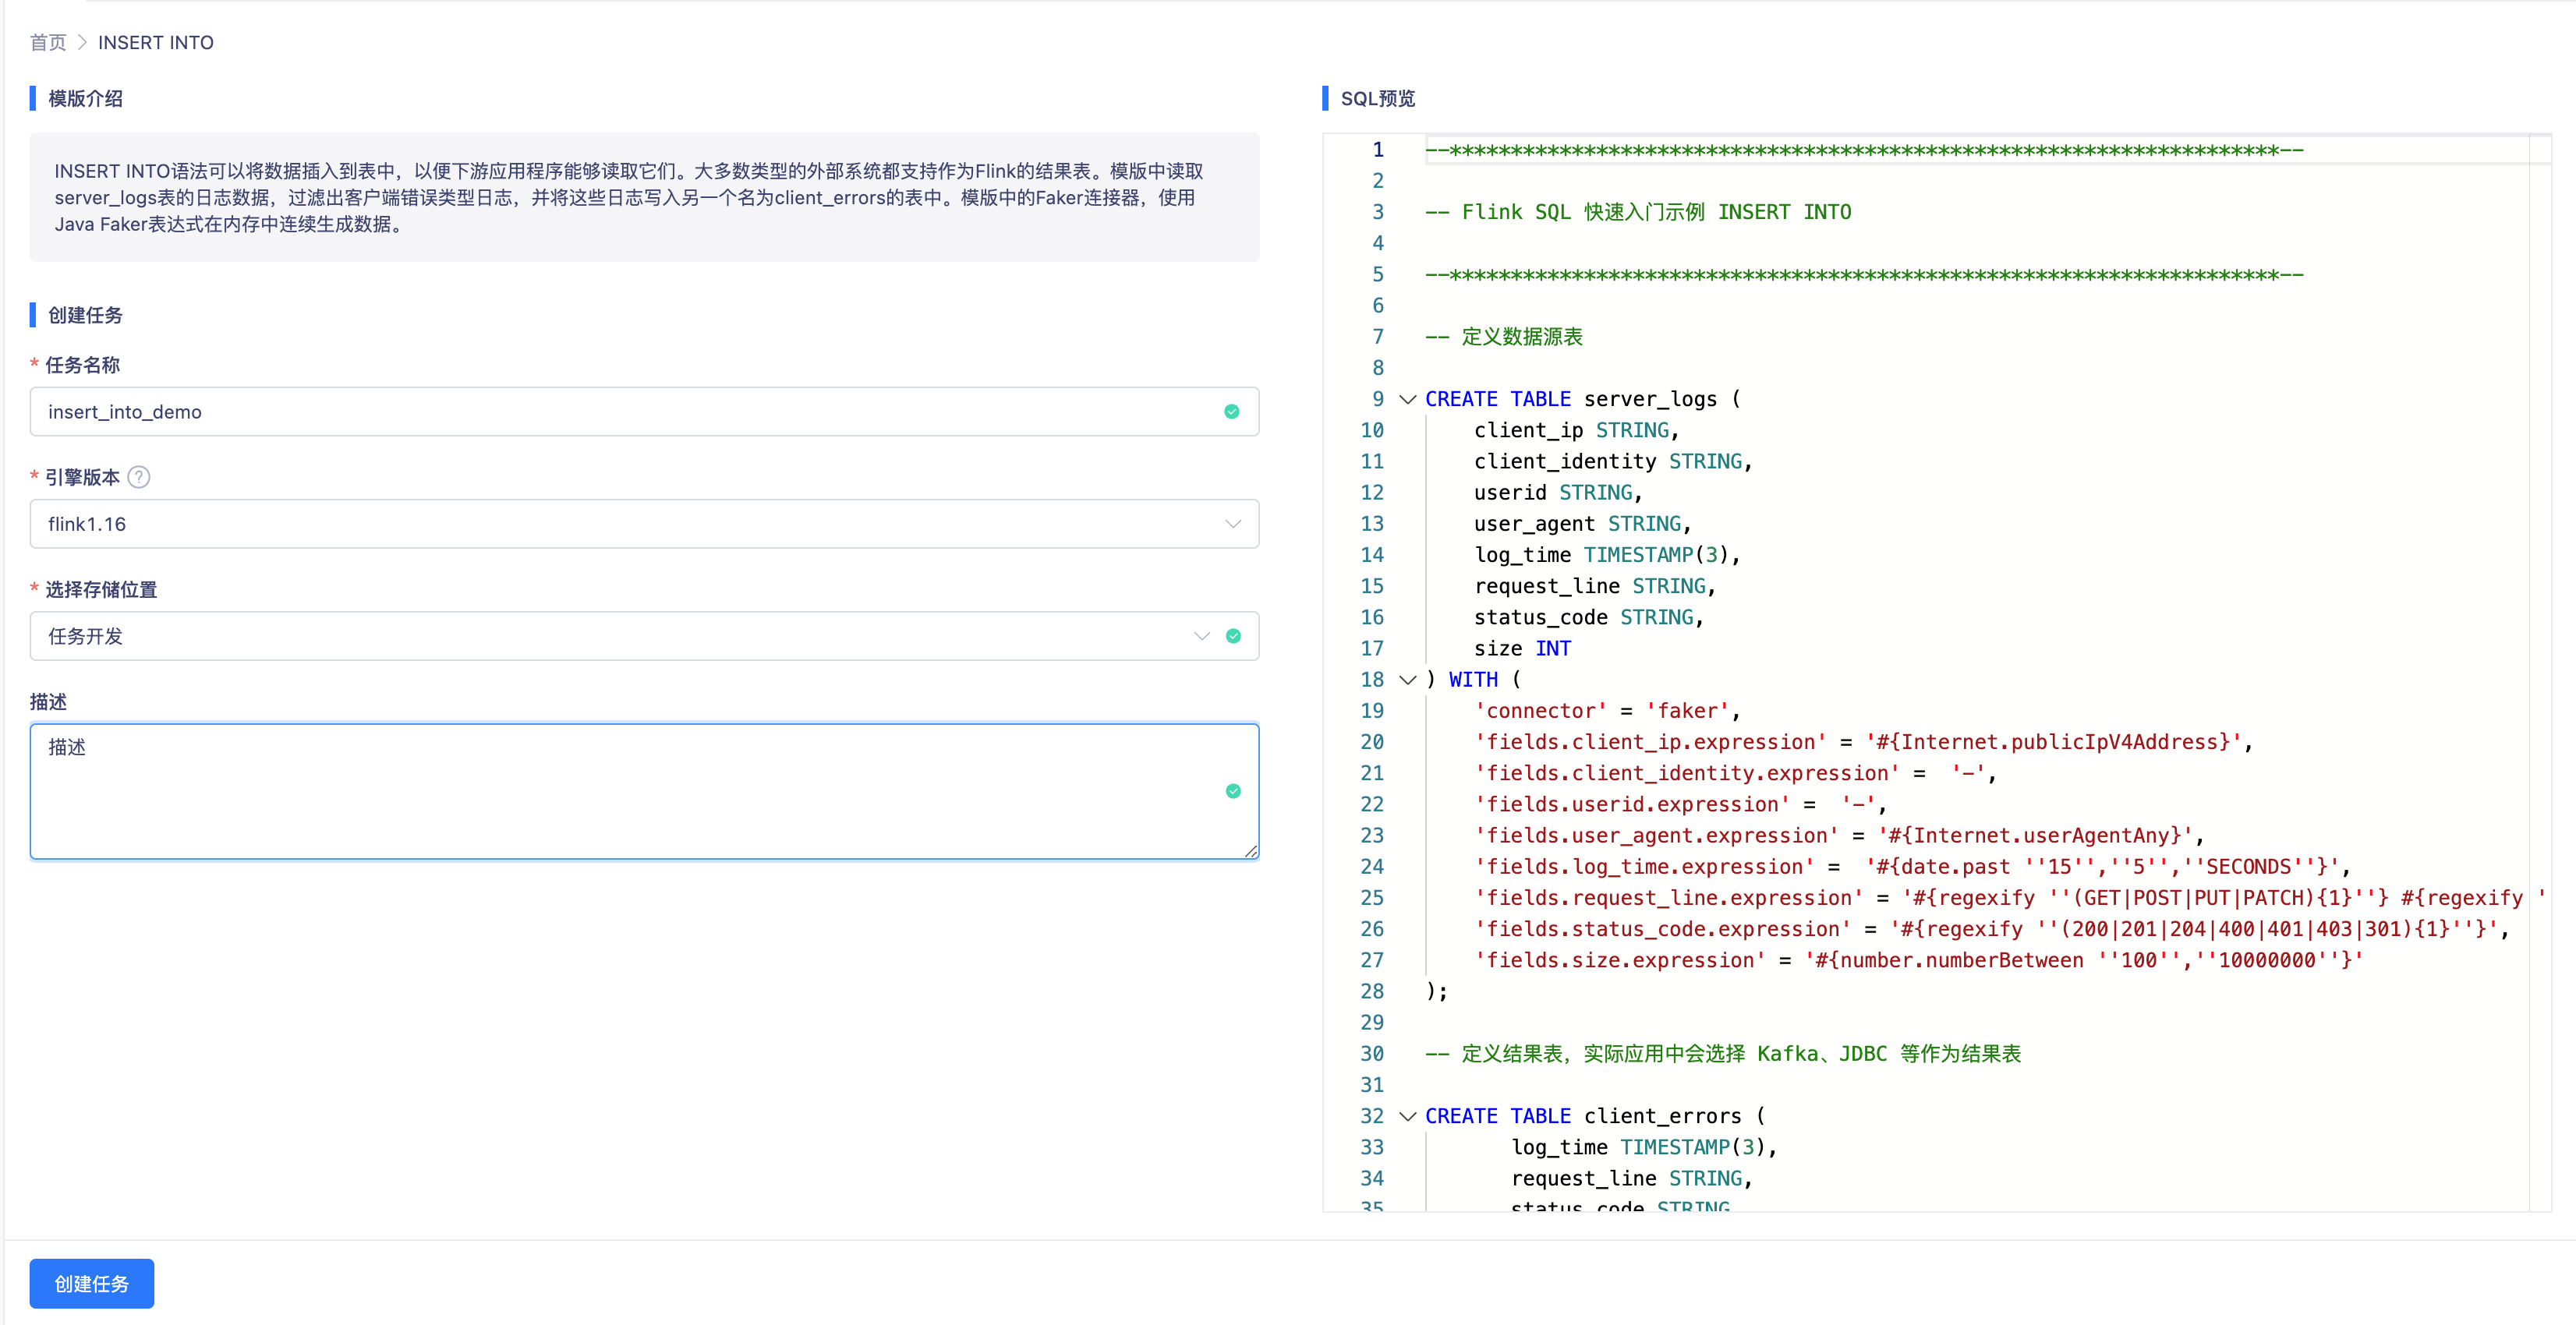
Task: Click the 创建任务 section heading
Action: point(85,315)
